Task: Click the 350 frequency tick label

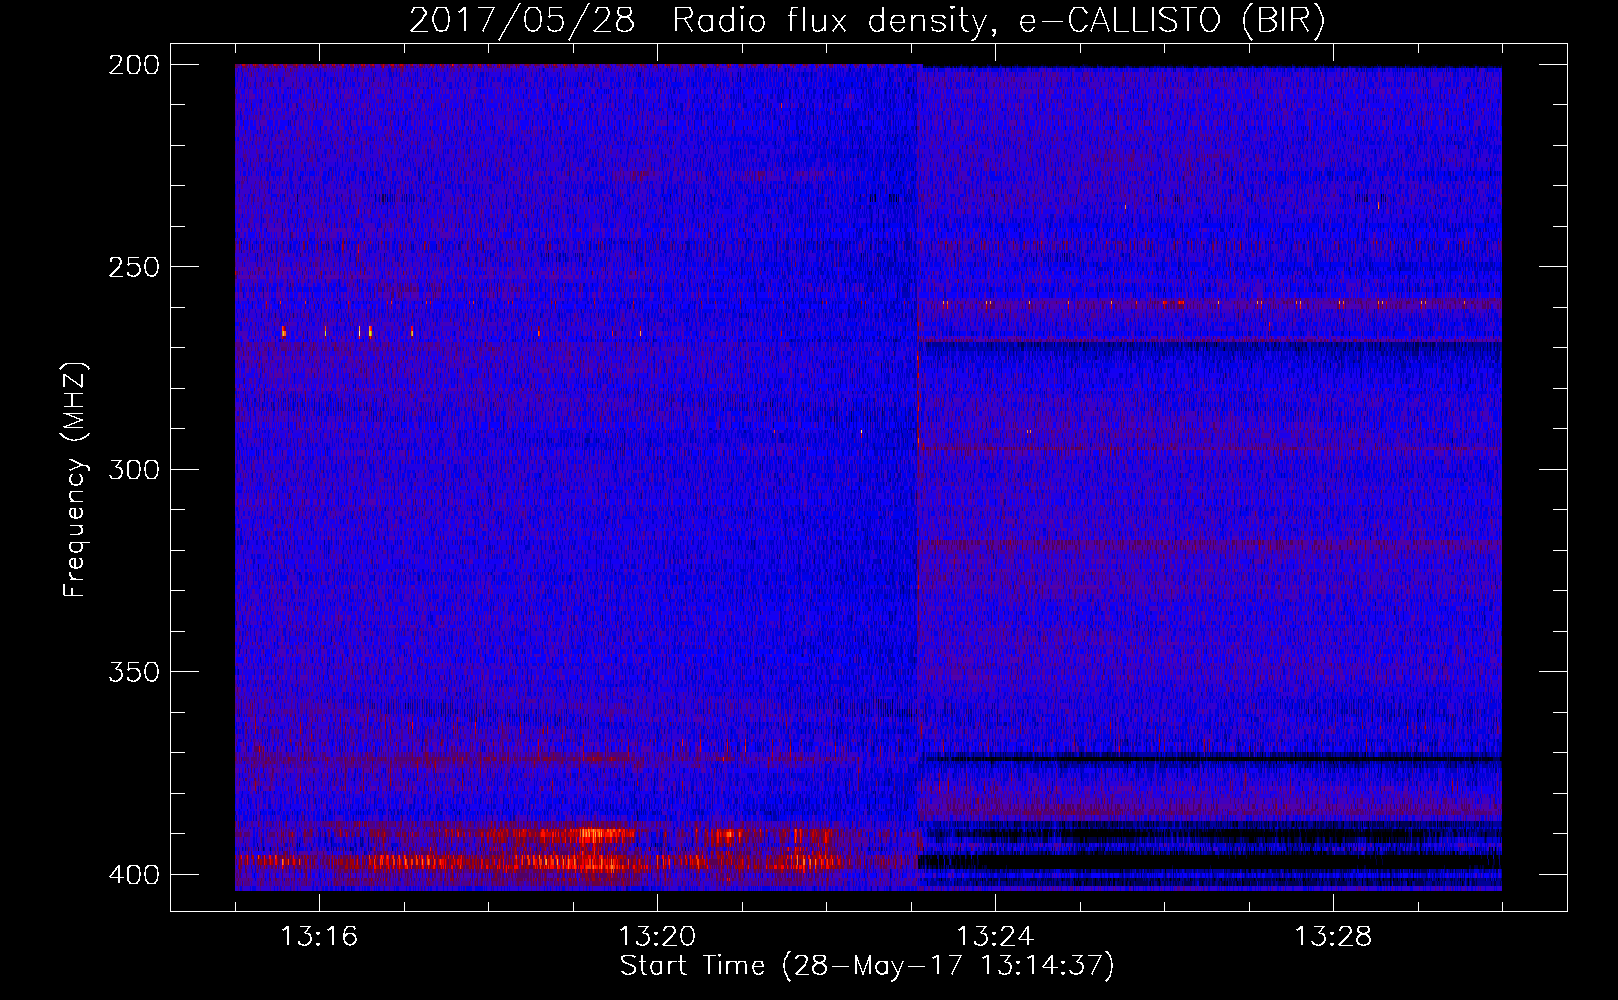Action: pos(133,672)
